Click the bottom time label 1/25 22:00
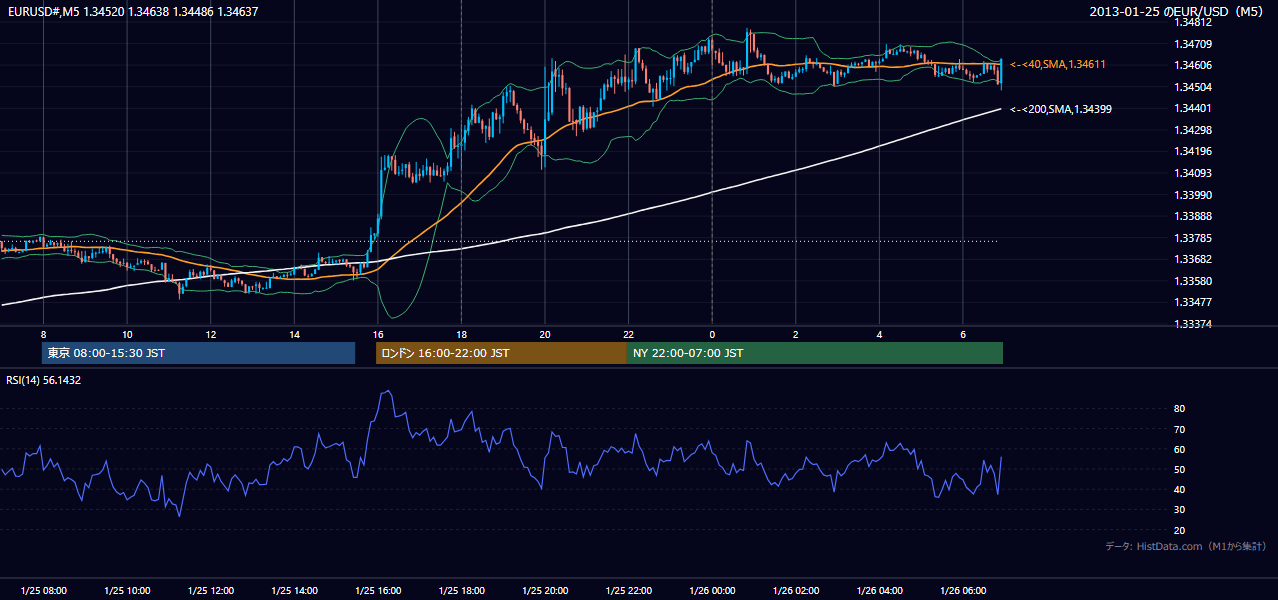 628,591
